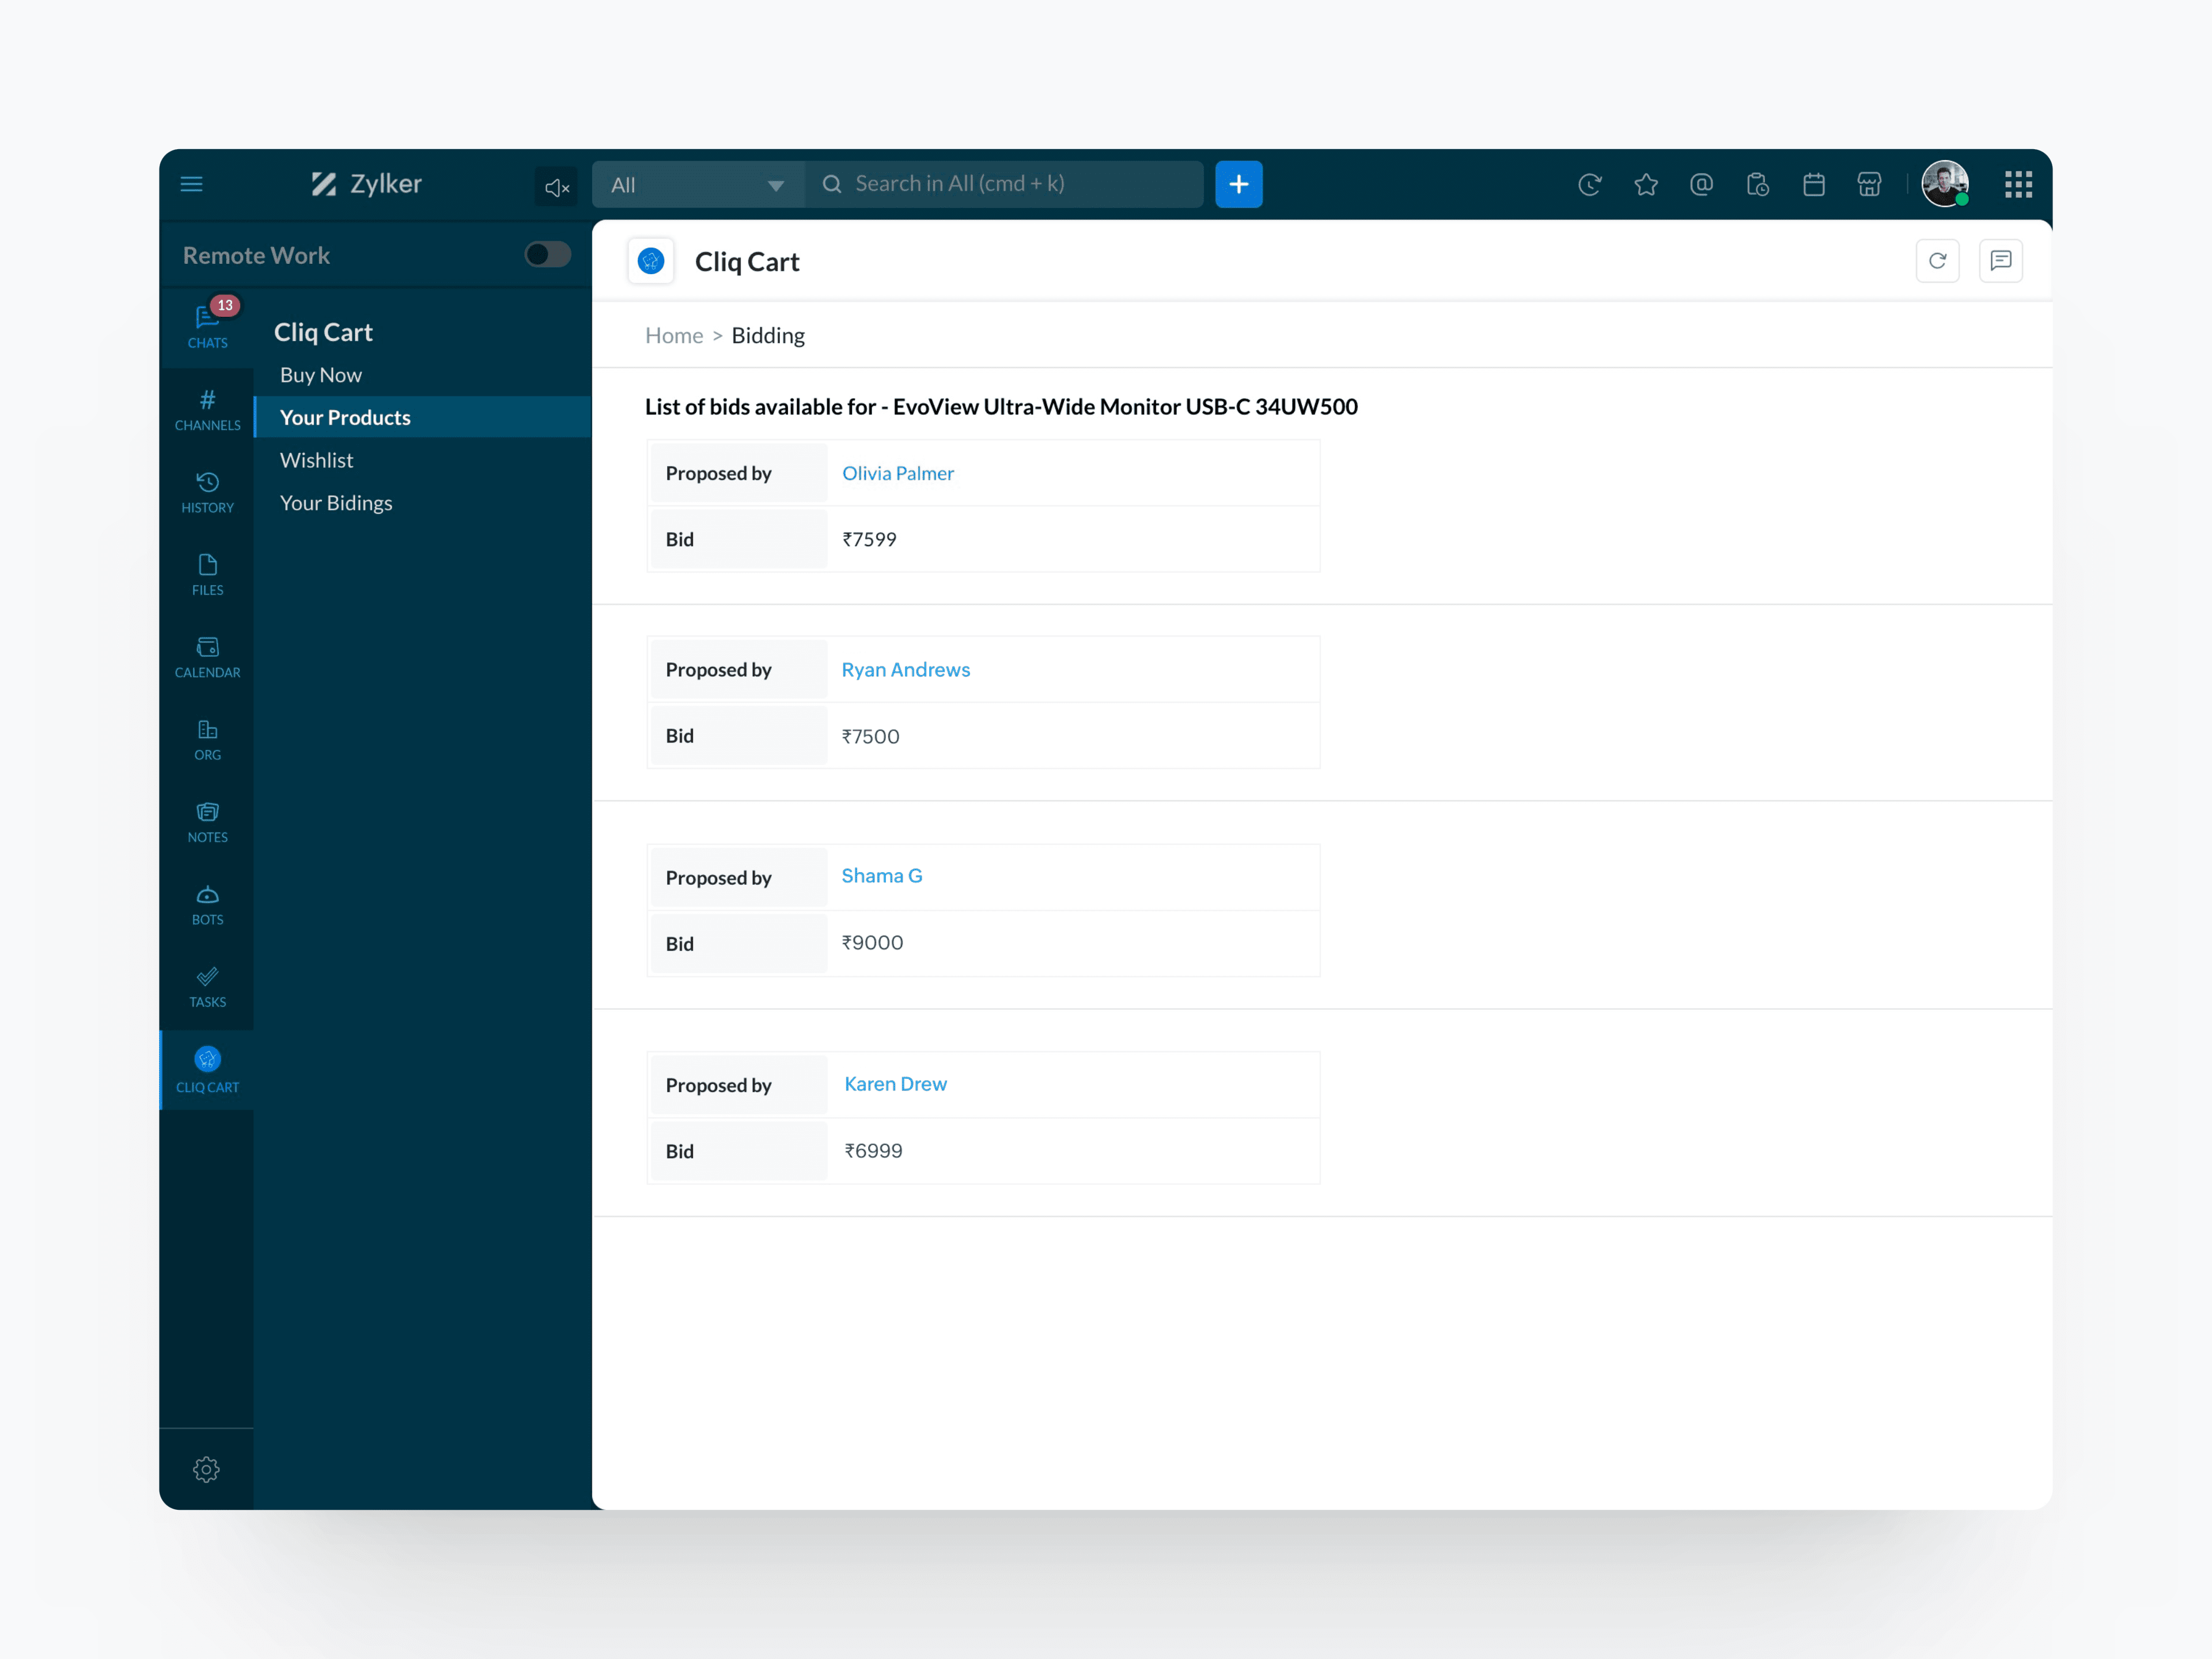Click the Cliq Cart sidebar icon
The width and height of the screenshot is (2212, 1659).
[x=207, y=1069]
